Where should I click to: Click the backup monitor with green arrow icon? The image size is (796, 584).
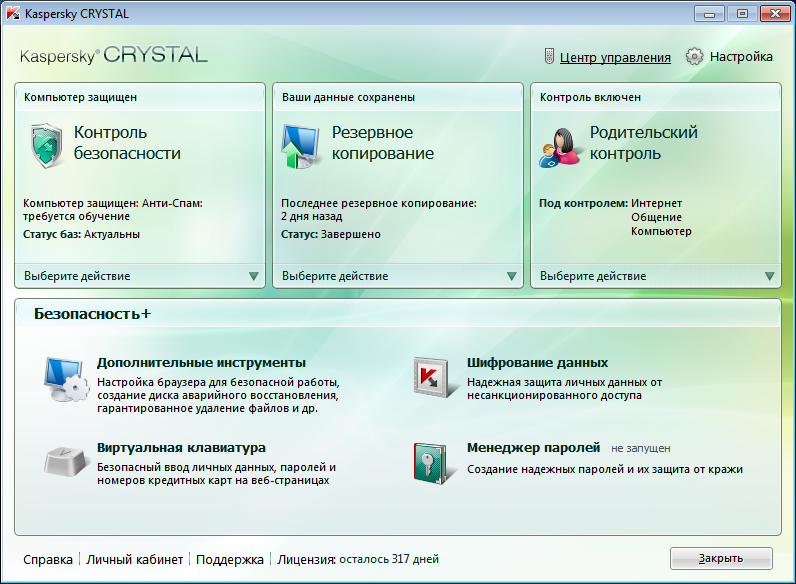click(x=300, y=146)
